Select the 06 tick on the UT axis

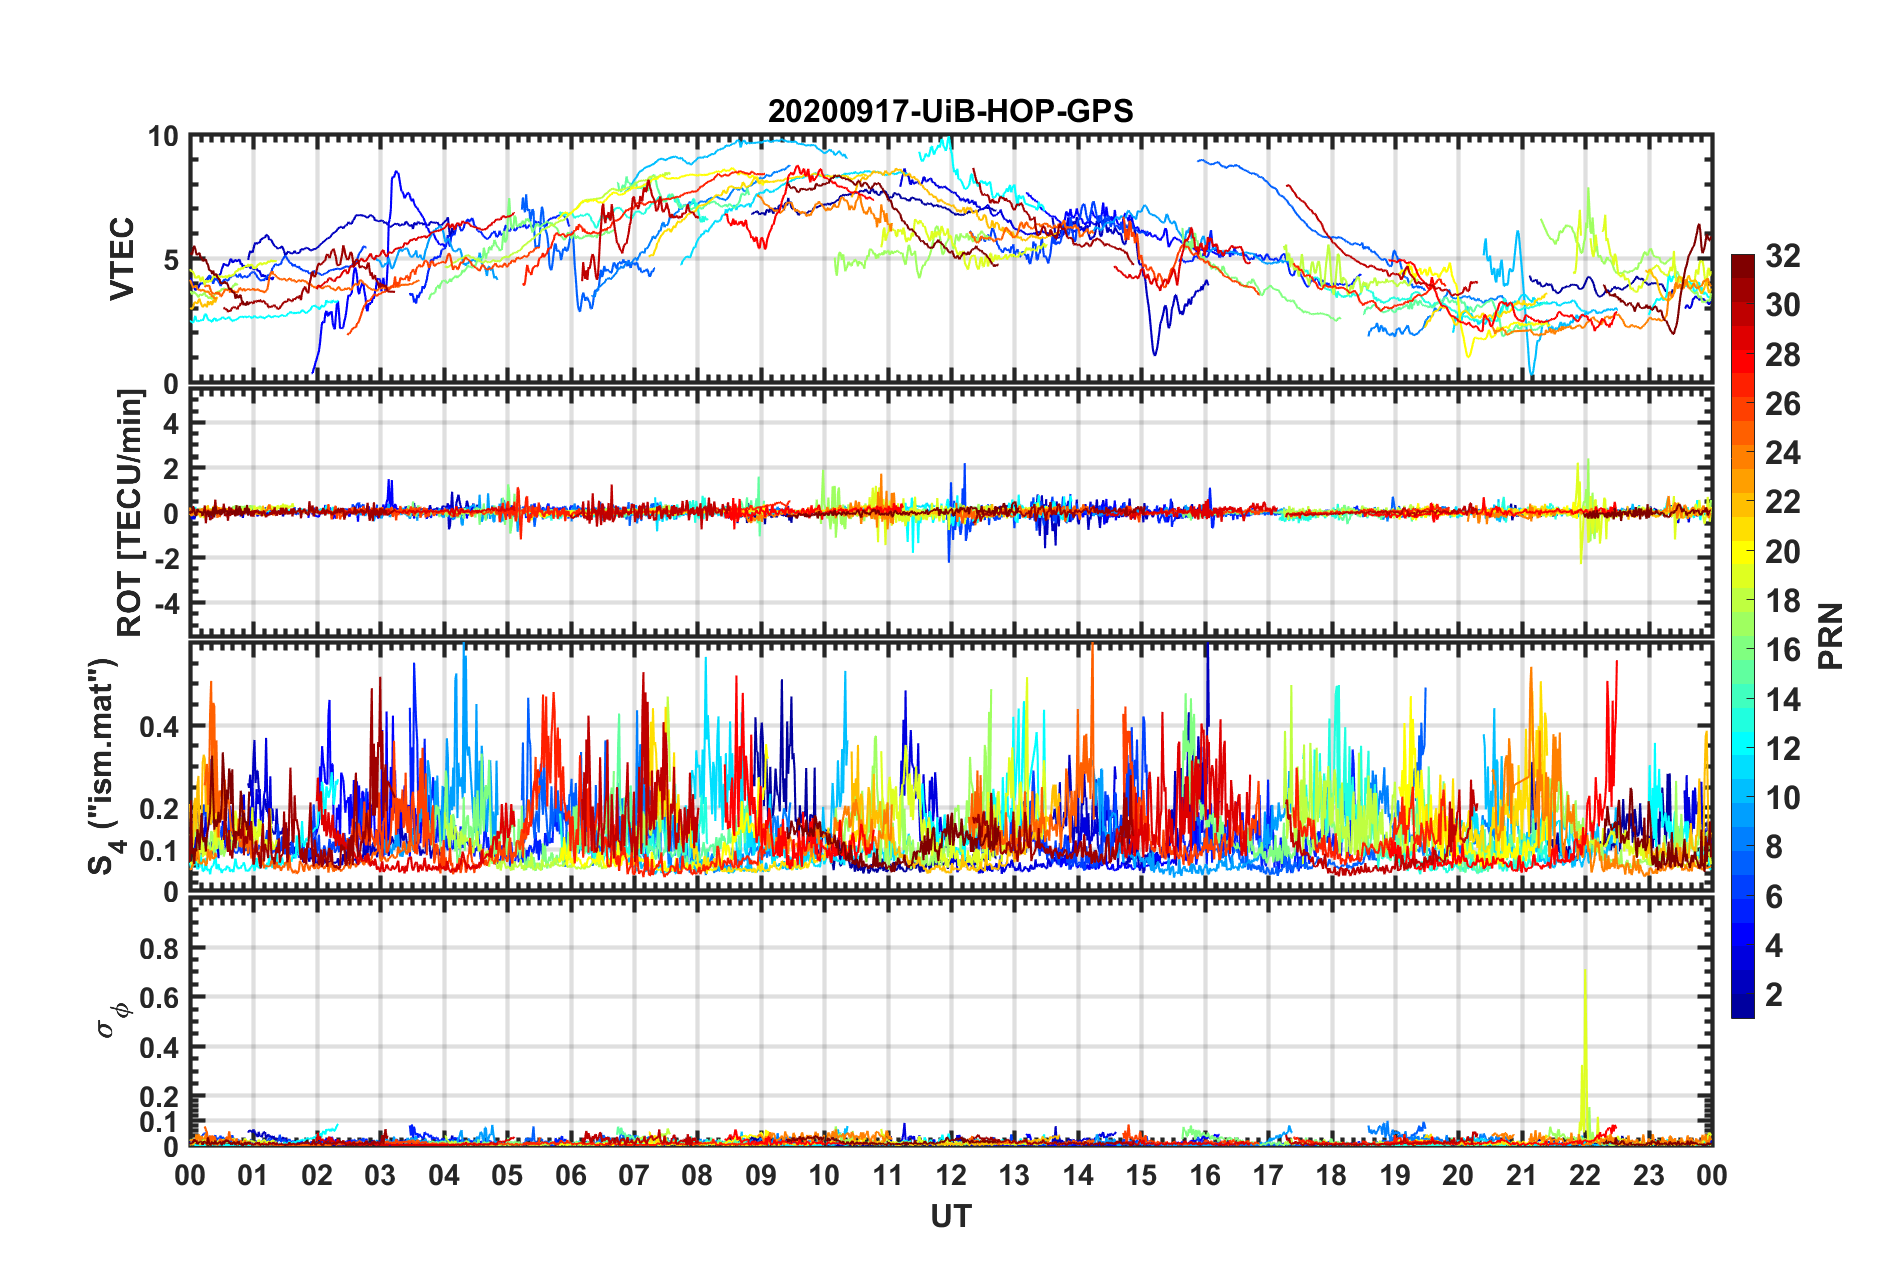point(570,1175)
